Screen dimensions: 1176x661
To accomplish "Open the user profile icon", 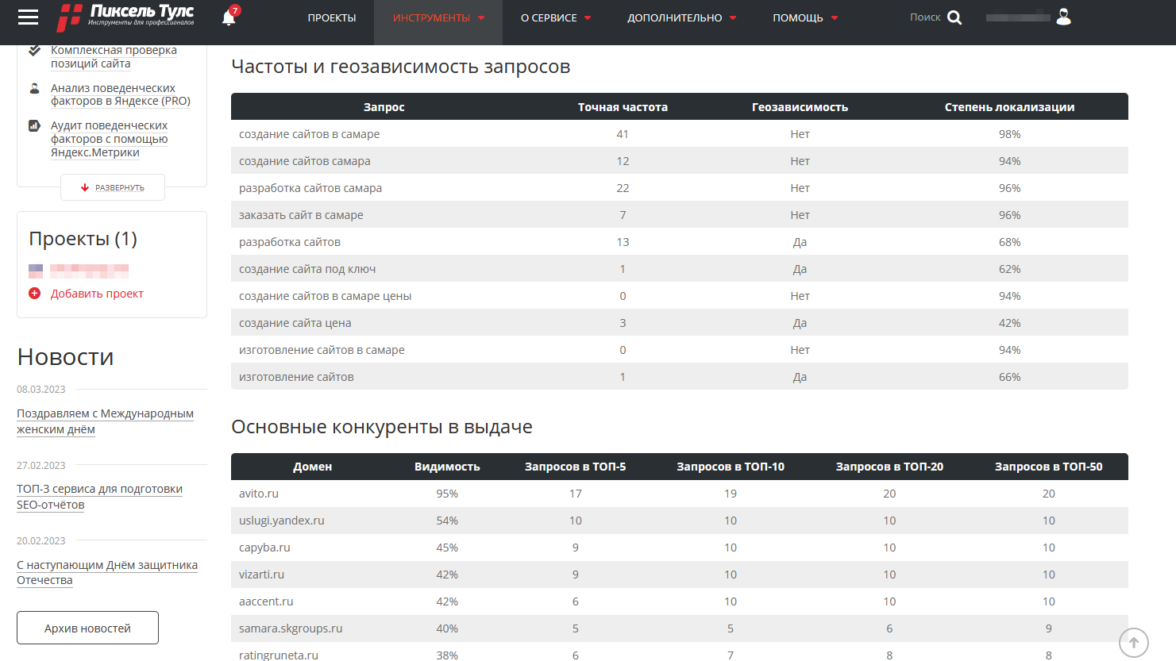I will [1064, 17].
